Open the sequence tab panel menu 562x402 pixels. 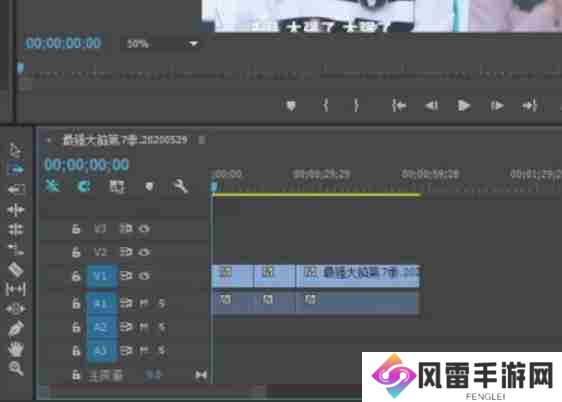pos(202,140)
